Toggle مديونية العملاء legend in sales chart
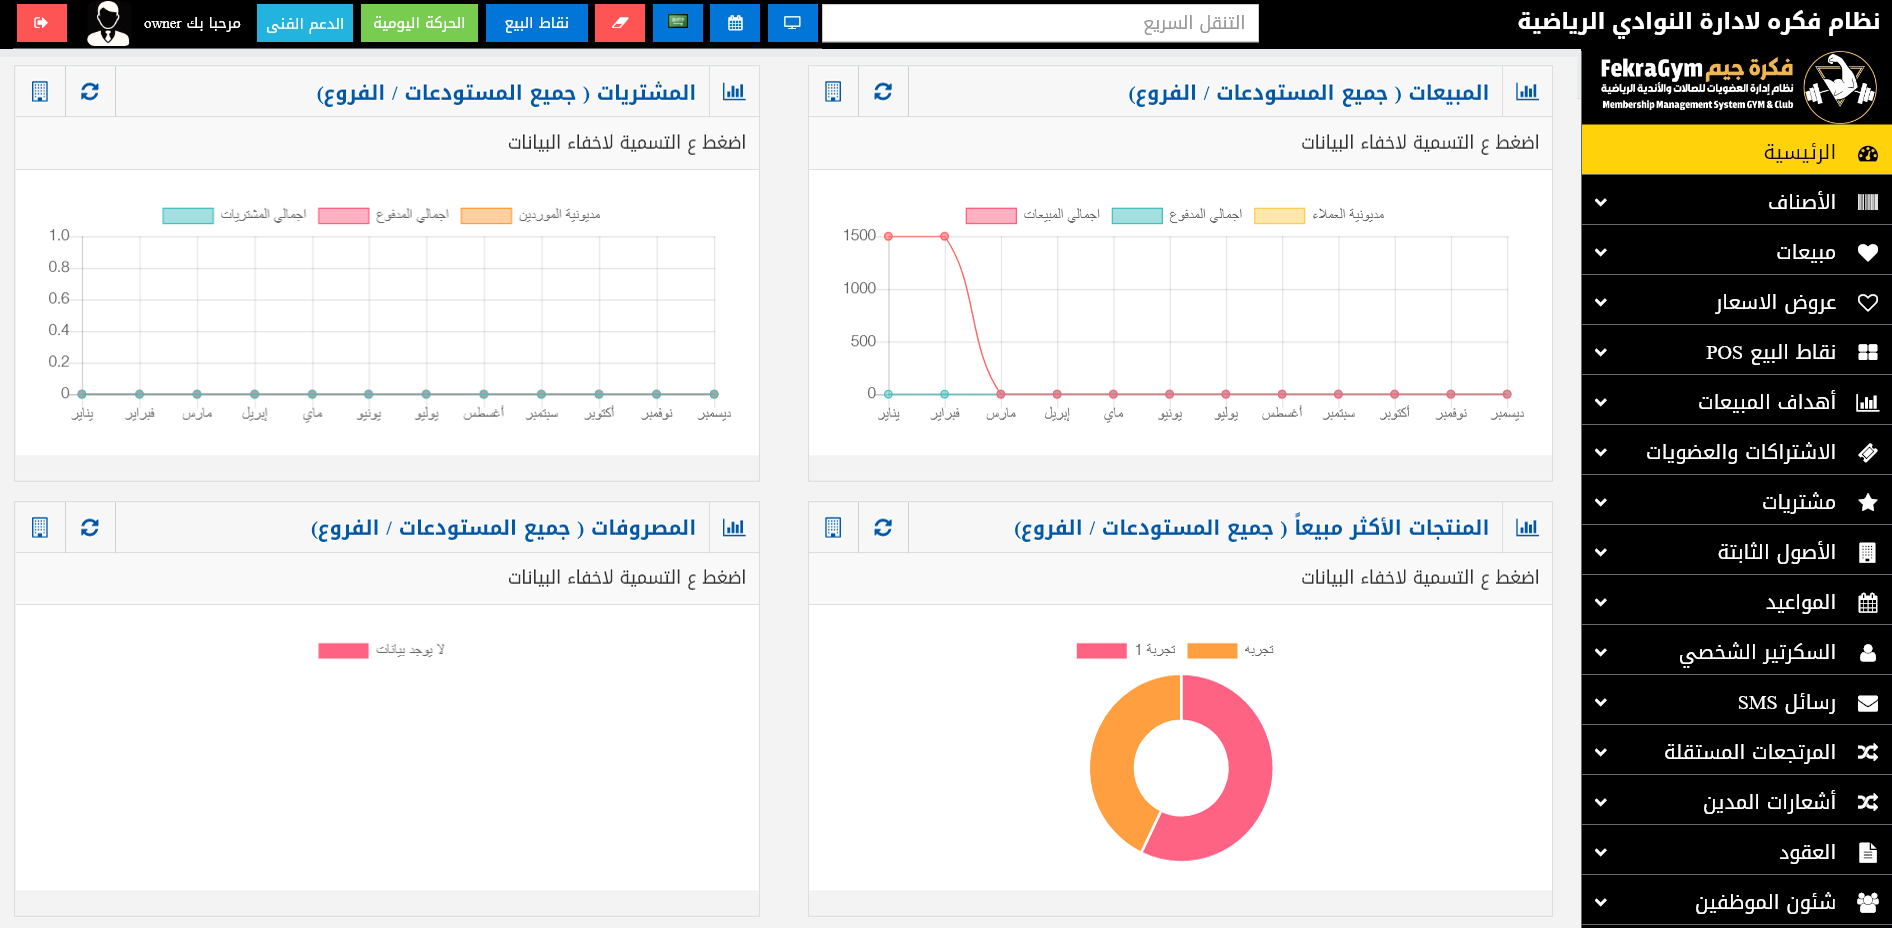The width and height of the screenshot is (1892, 928). 1319,215
